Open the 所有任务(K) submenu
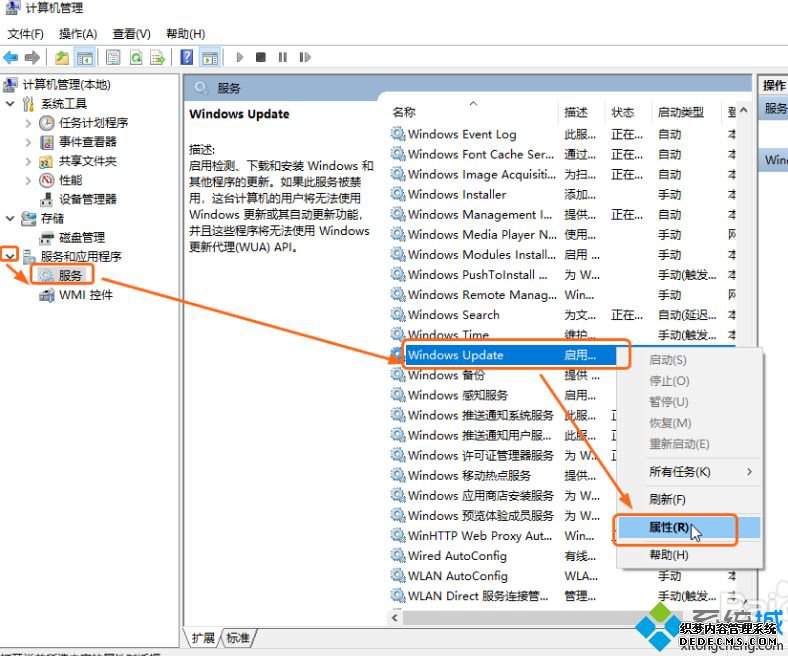 click(680, 471)
